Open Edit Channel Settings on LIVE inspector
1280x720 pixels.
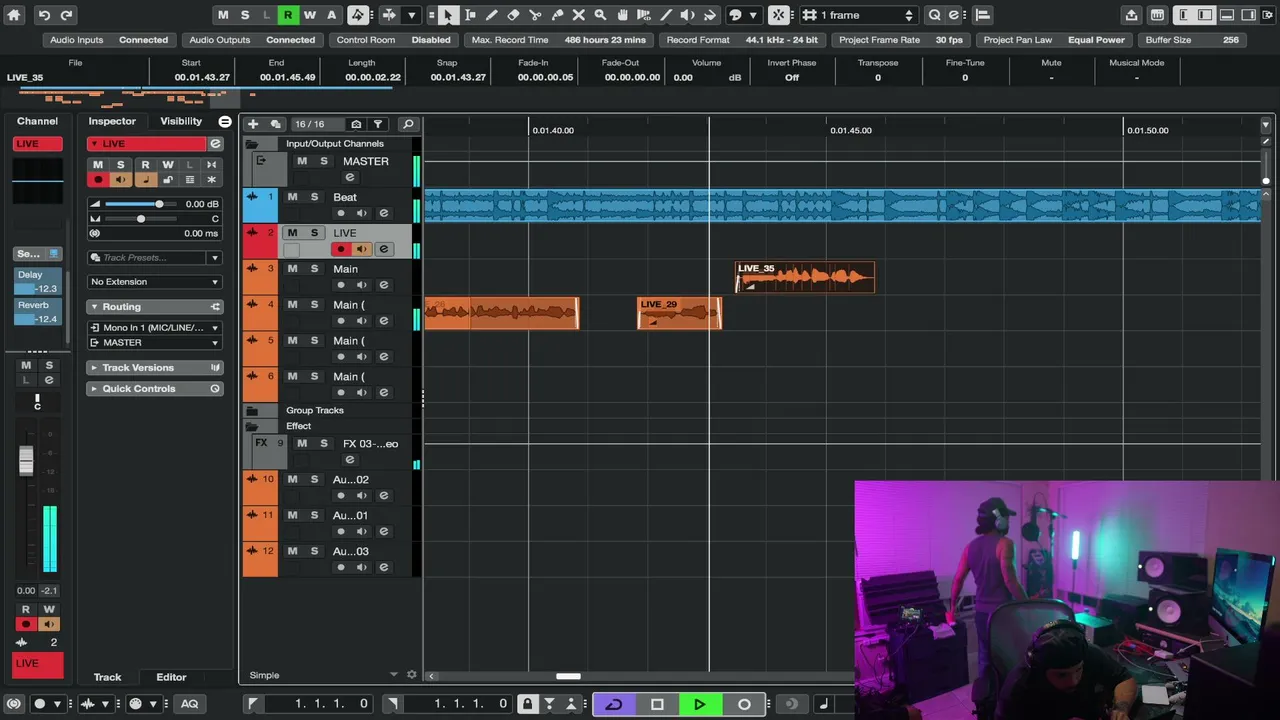tap(215, 144)
